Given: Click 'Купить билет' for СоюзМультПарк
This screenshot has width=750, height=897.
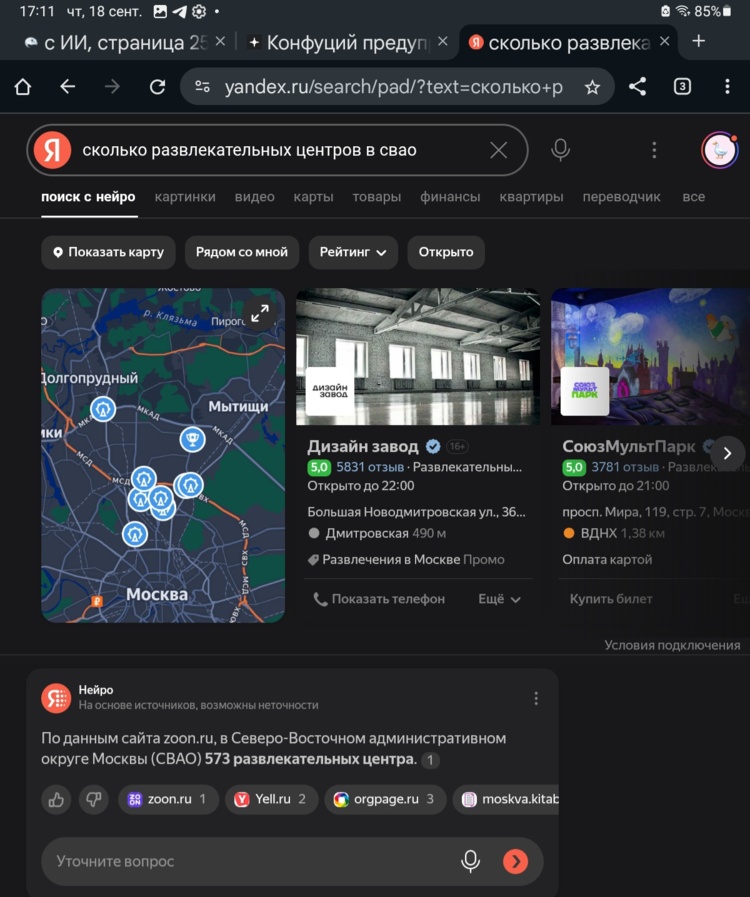Looking at the screenshot, I should [611, 599].
